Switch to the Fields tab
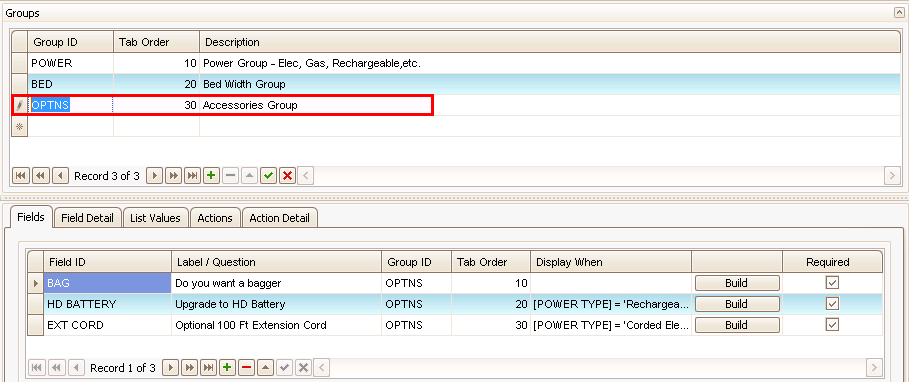Viewport: 909px width, 382px height. tap(31, 217)
